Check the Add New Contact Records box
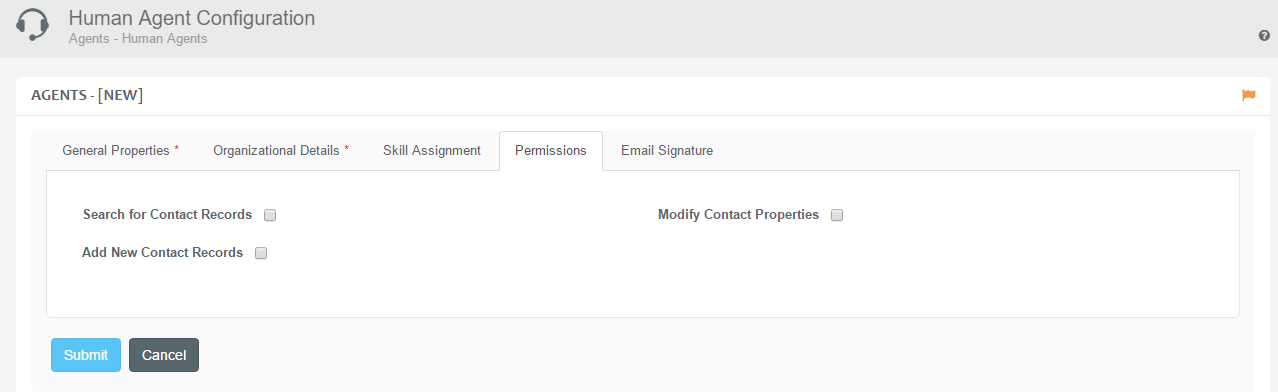1278x392 pixels. point(261,253)
